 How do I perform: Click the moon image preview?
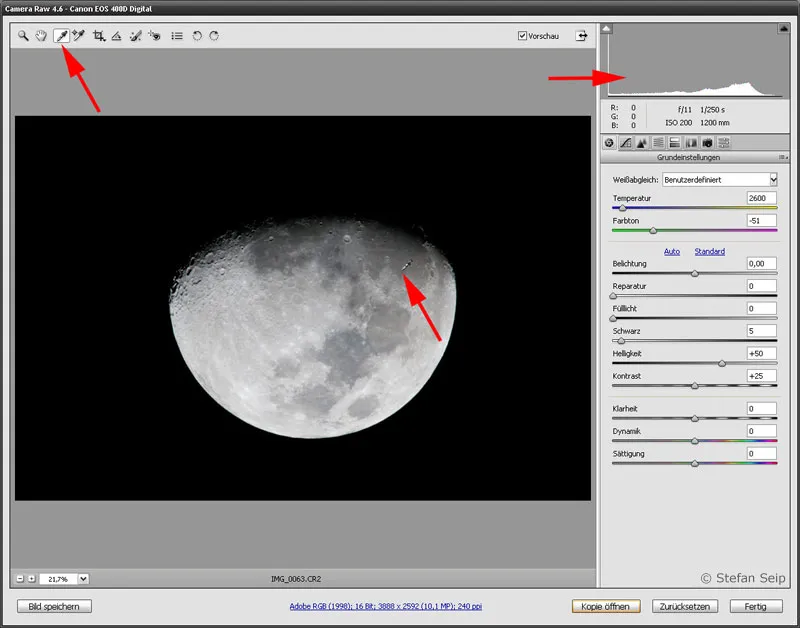(303, 308)
